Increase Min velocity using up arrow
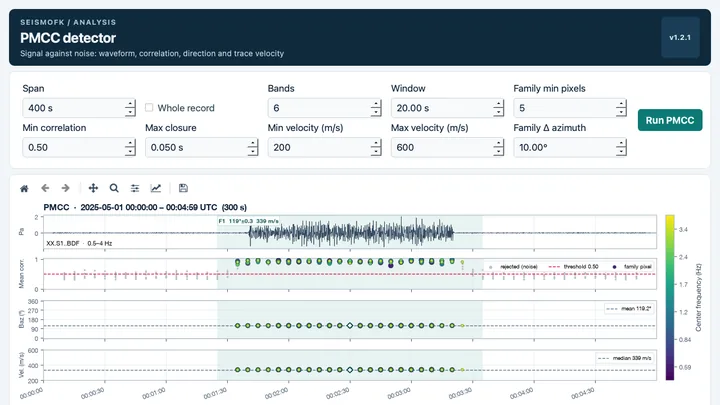Viewport: 720px width, 405px height. click(x=376, y=143)
